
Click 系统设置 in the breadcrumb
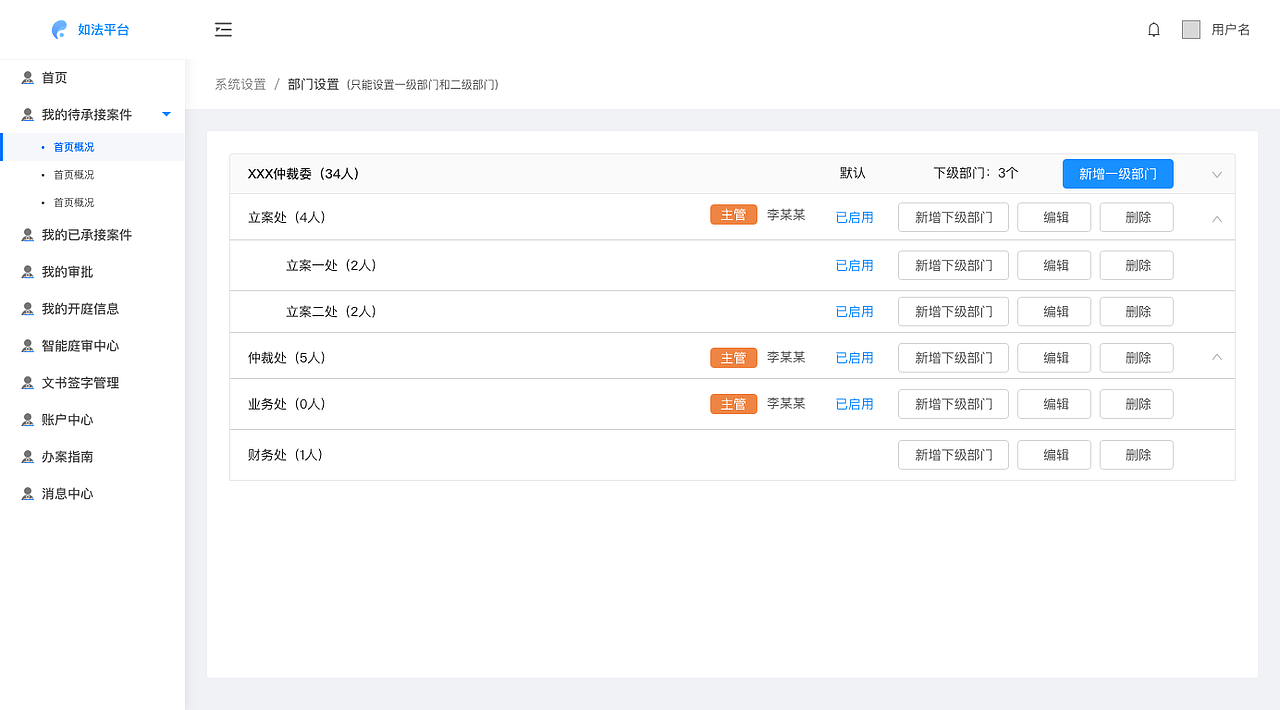(x=240, y=85)
